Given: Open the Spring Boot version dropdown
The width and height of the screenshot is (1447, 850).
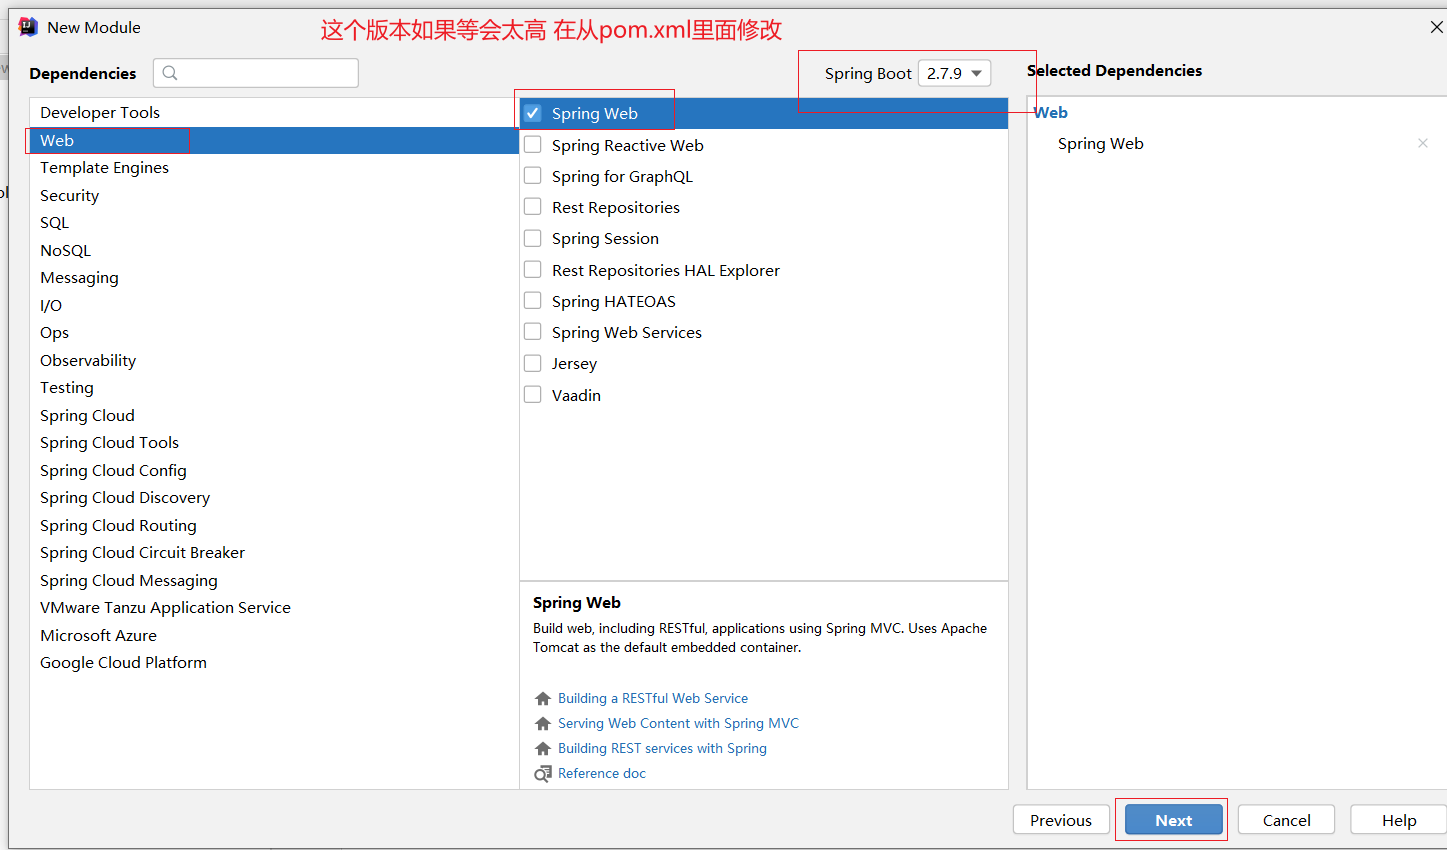Looking at the screenshot, I should pos(954,73).
